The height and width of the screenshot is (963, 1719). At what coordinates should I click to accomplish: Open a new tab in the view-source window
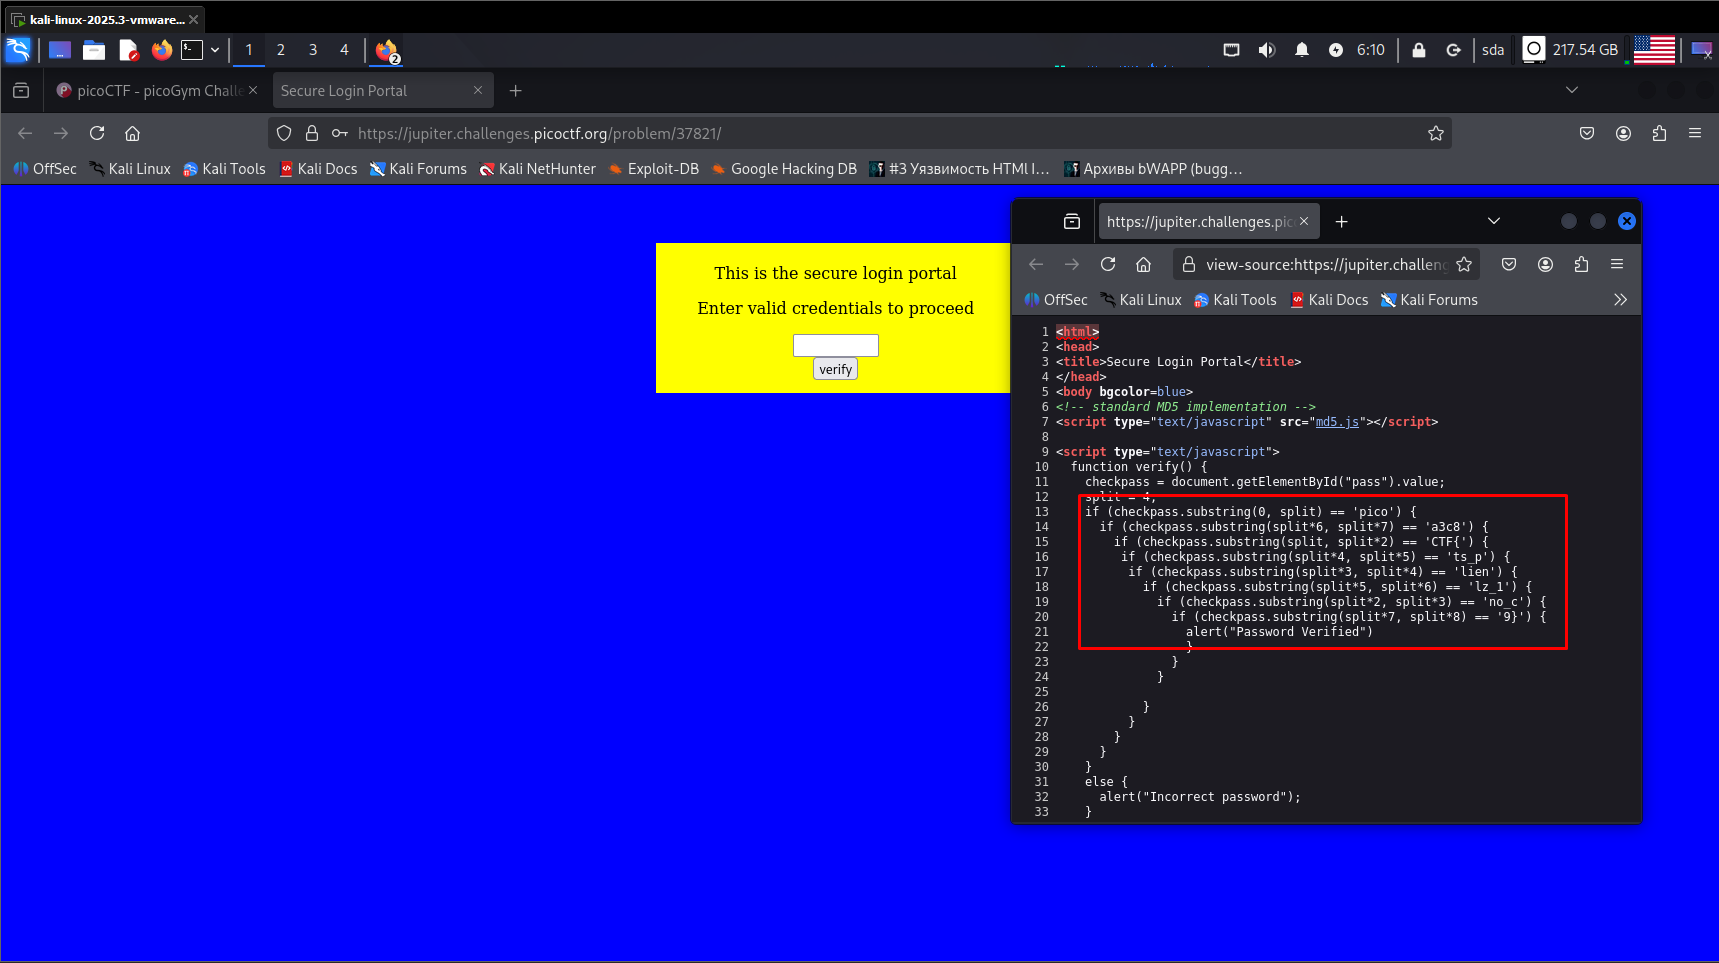[1341, 221]
